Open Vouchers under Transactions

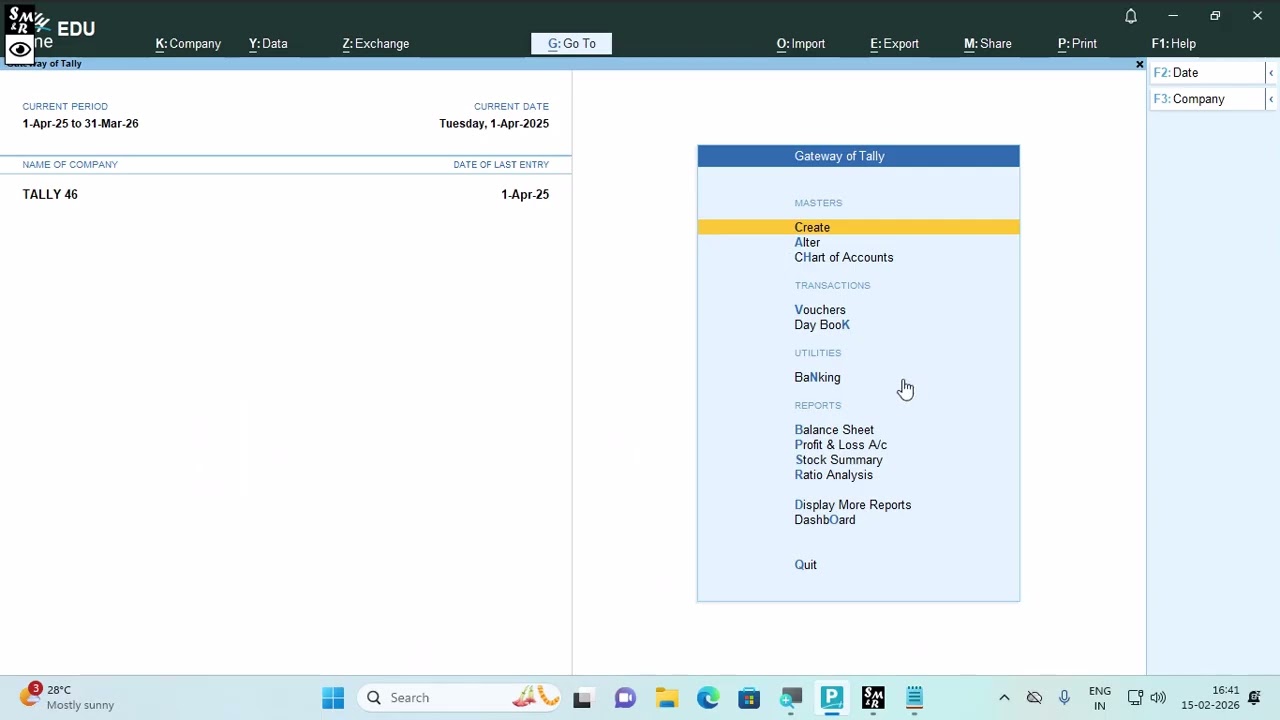coord(820,310)
